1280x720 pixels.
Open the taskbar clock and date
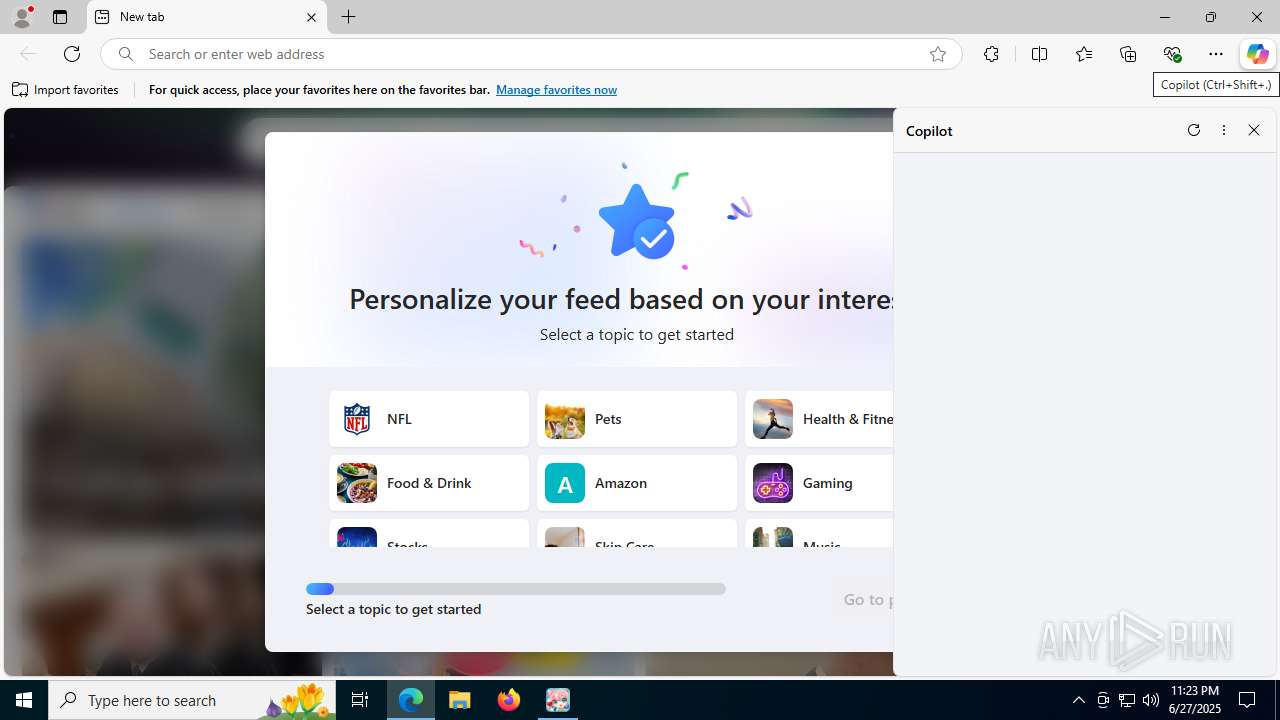click(x=1195, y=700)
